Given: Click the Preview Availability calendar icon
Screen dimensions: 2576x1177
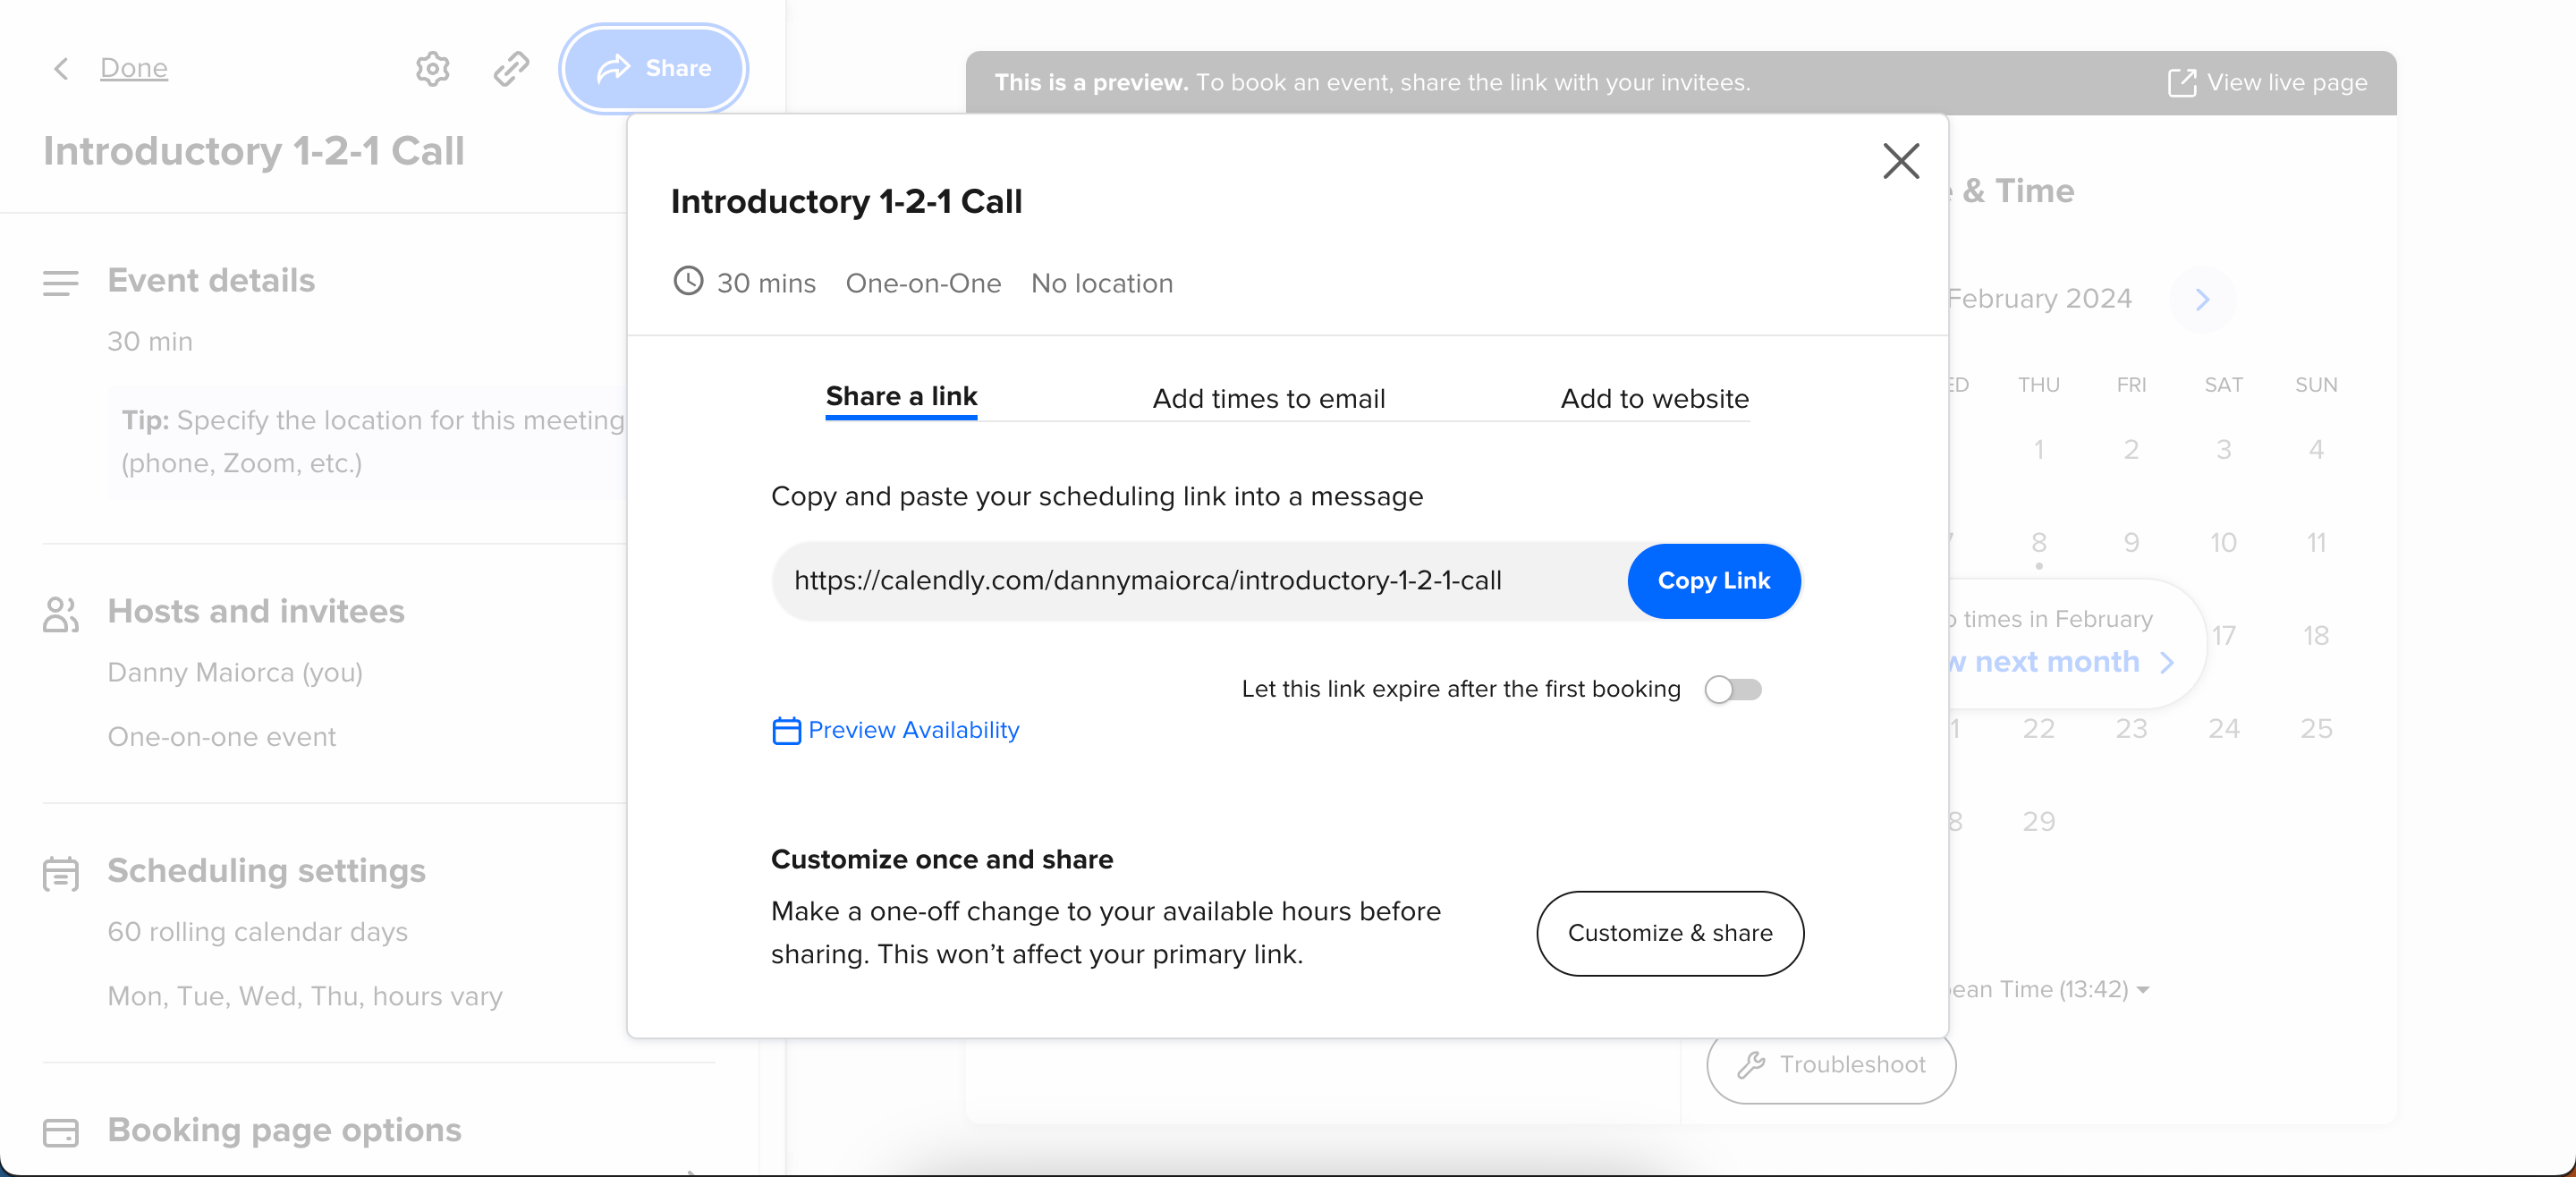Looking at the screenshot, I should pos(786,731).
